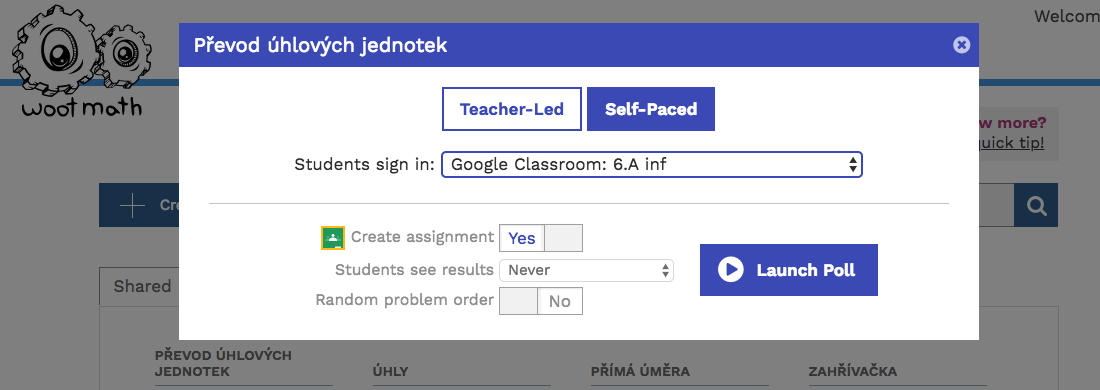Select the Self-Paced mode
The image size is (1100, 390).
pyautogui.click(x=651, y=109)
